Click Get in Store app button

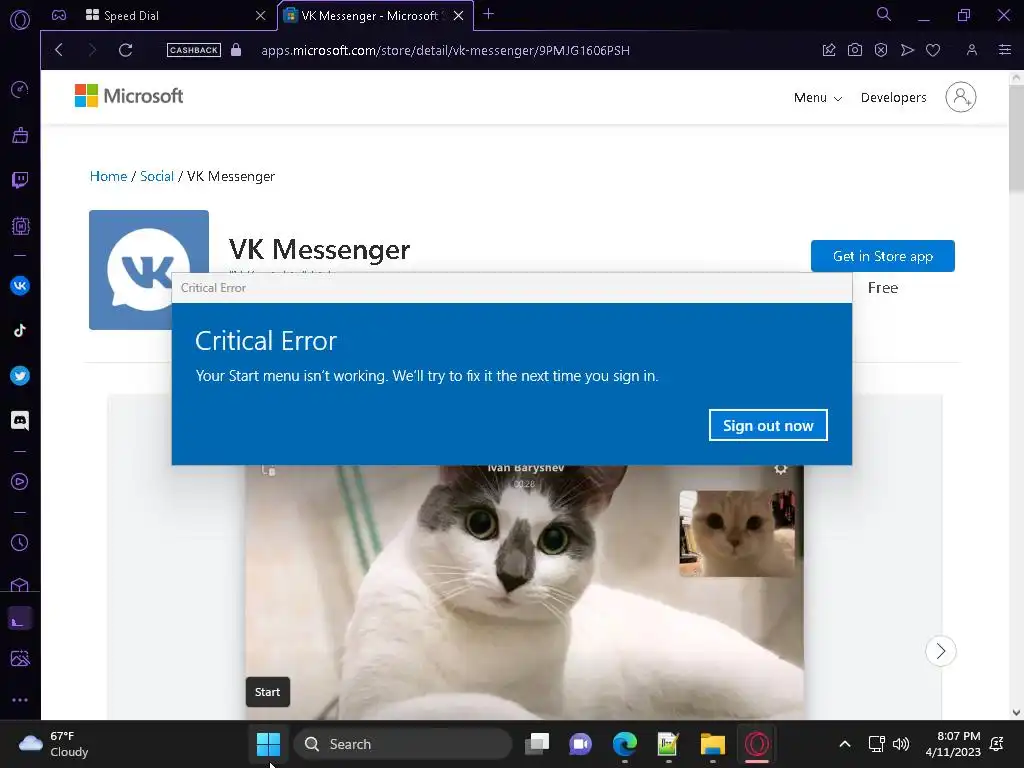tap(882, 256)
